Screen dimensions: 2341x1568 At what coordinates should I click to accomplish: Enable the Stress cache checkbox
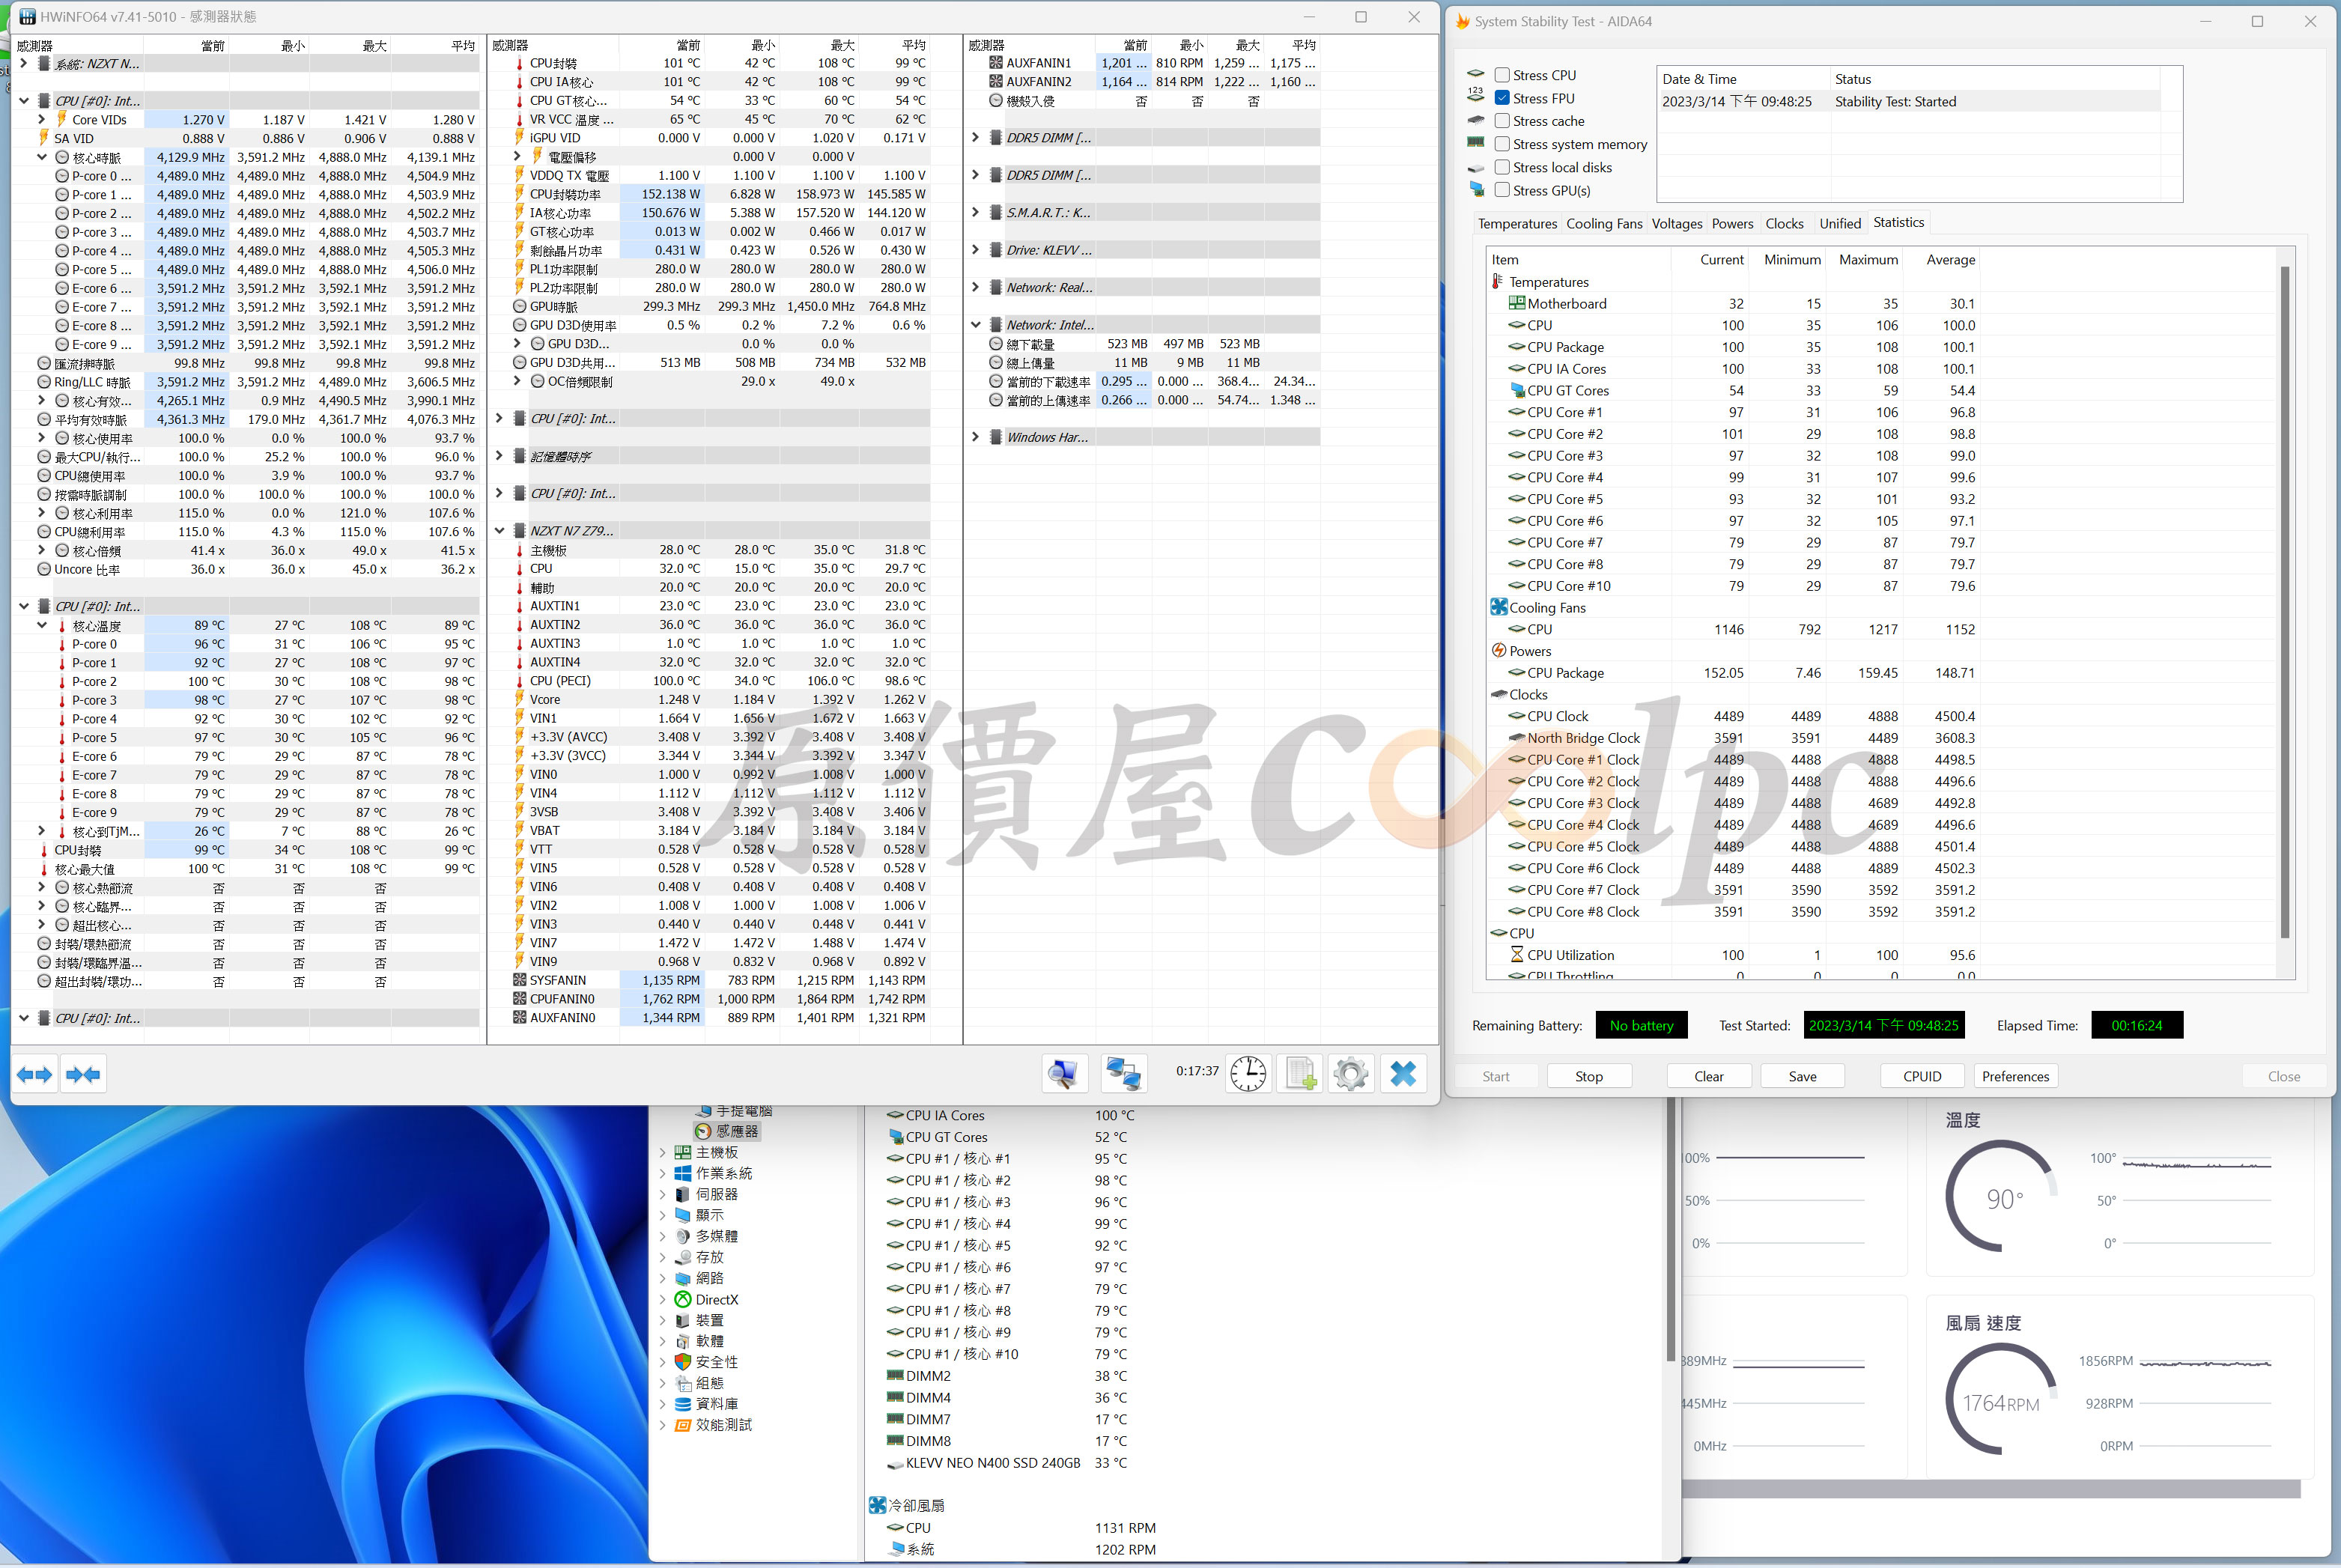point(1502,121)
